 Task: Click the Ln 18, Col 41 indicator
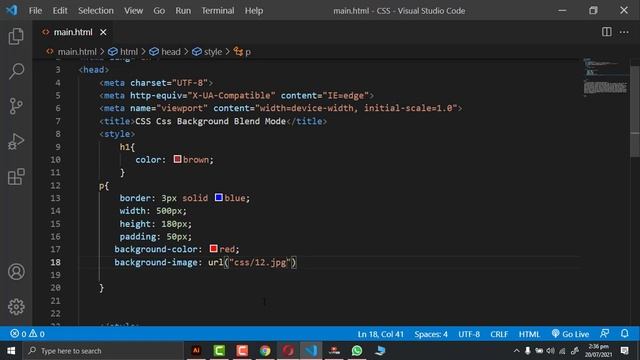click(380, 334)
